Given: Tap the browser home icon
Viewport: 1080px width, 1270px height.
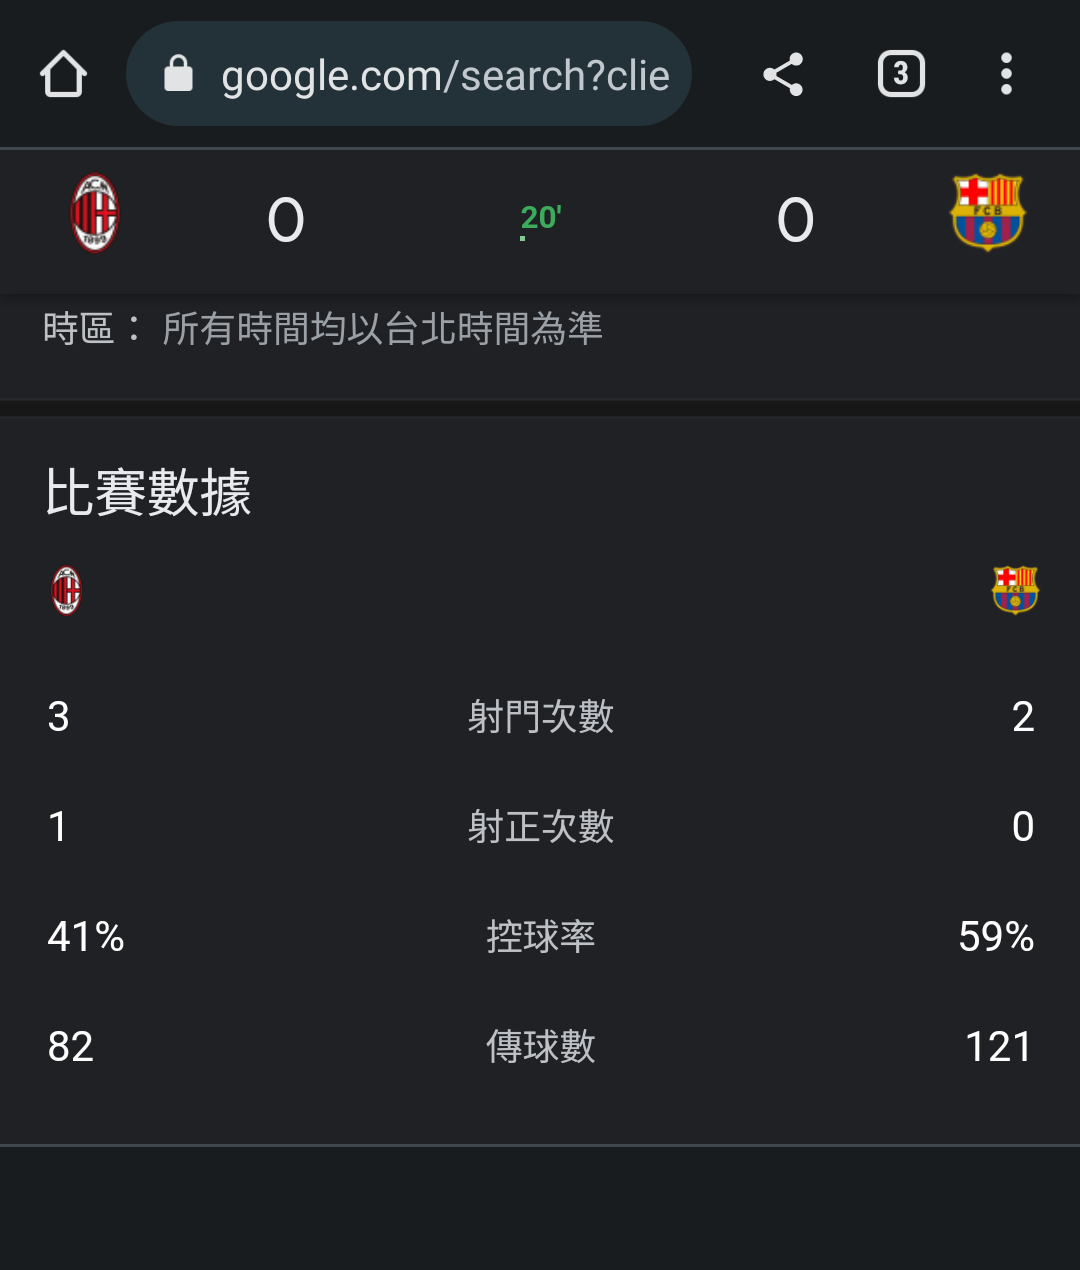Looking at the screenshot, I should [63, 74].
